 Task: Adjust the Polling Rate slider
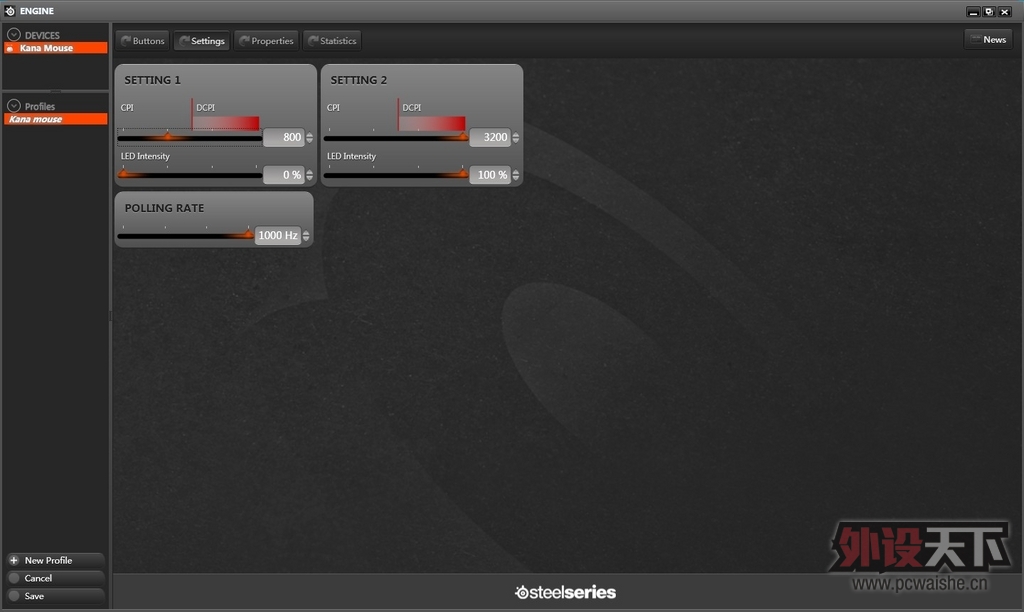[x=185, y=236]
